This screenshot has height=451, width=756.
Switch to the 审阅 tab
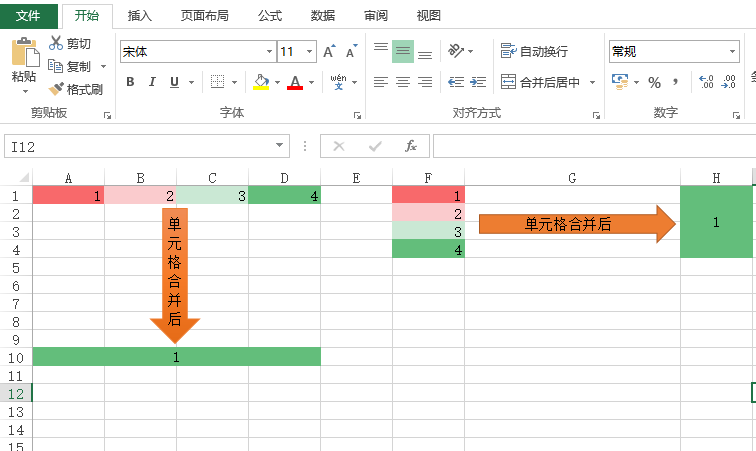(x=376, y=15)
